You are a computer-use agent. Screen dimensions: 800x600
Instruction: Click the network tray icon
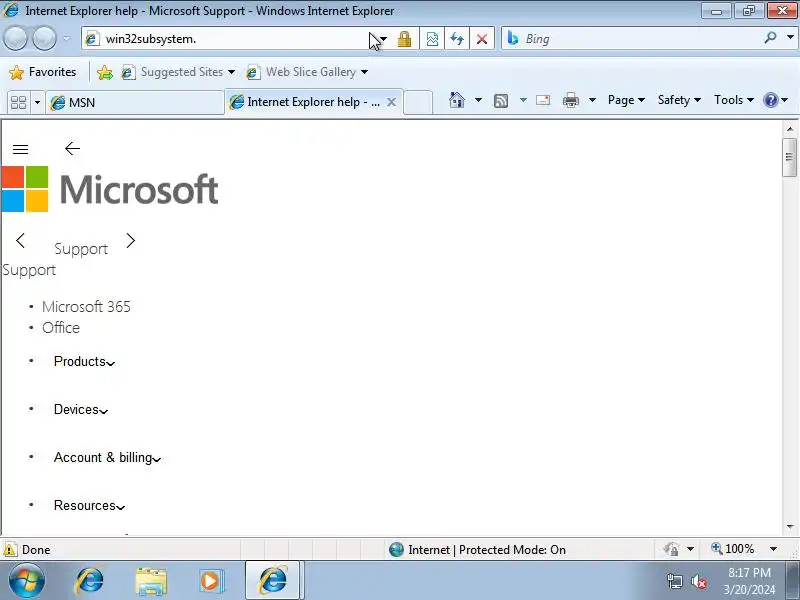[674, 581]
